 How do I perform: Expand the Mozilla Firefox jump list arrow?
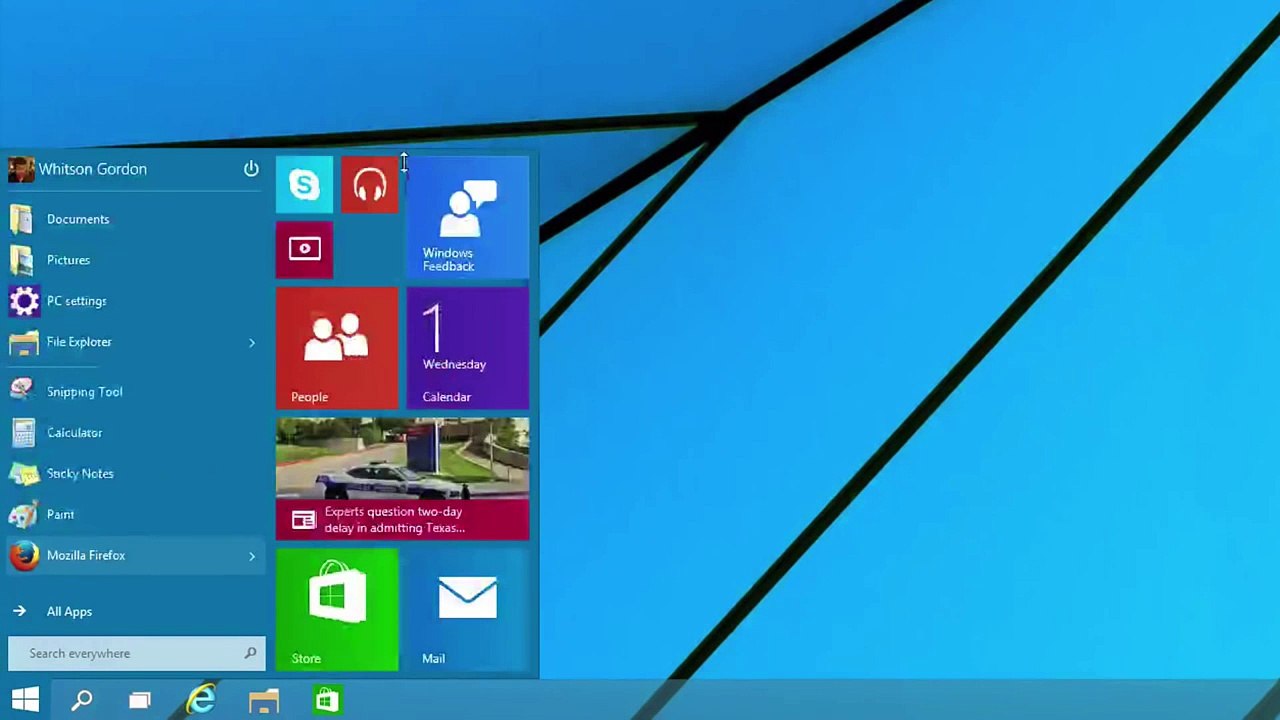[252, 556]
